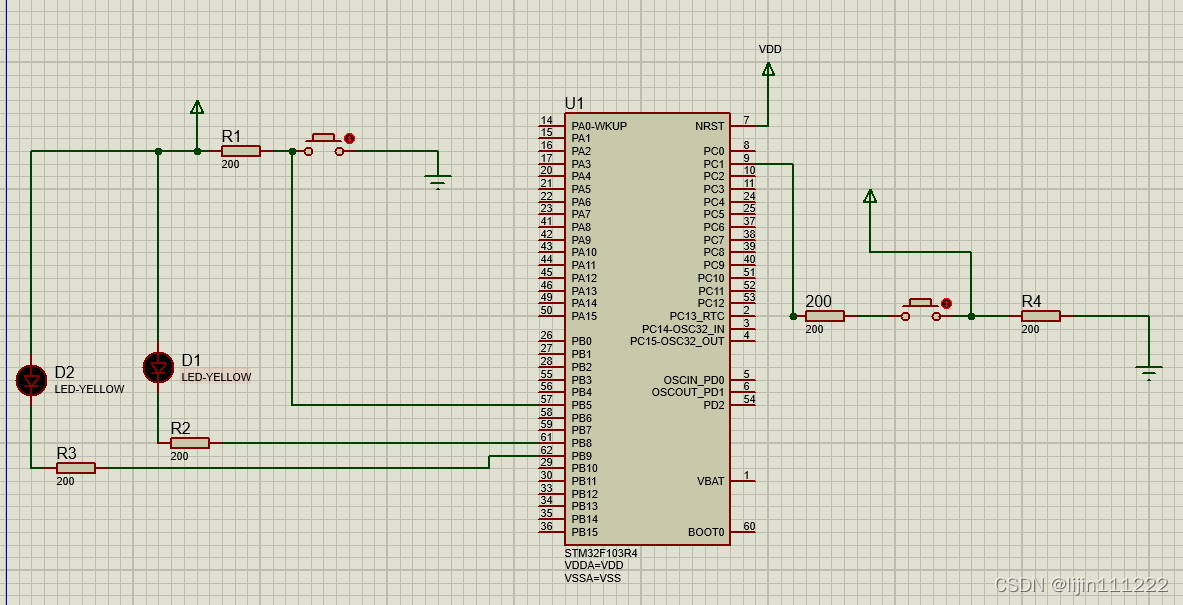1183x605 pixels.
Task: Click the LED-YELLOW label under D2
Action: click(x=89, y=390)
